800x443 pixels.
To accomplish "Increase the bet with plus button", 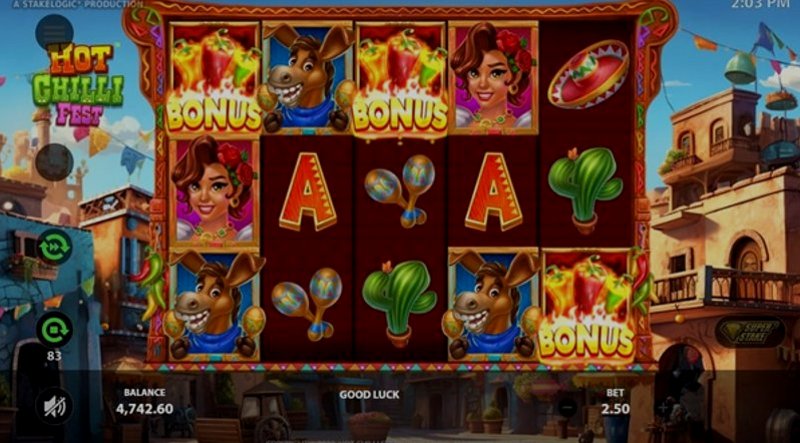I will [662, 407].
